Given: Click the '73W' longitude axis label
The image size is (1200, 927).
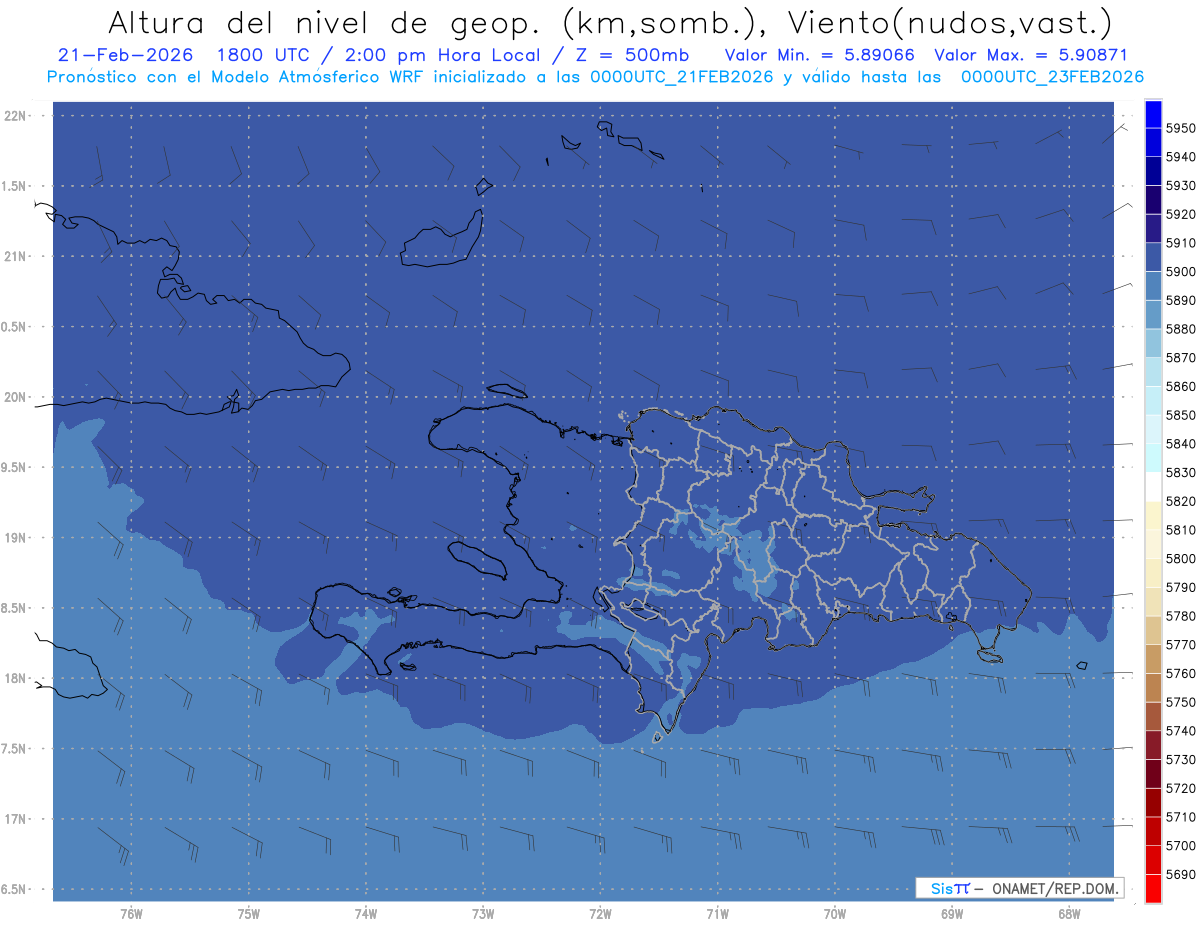Looking at the screenshot, I should pyautogui.click(x=483, y=914).
